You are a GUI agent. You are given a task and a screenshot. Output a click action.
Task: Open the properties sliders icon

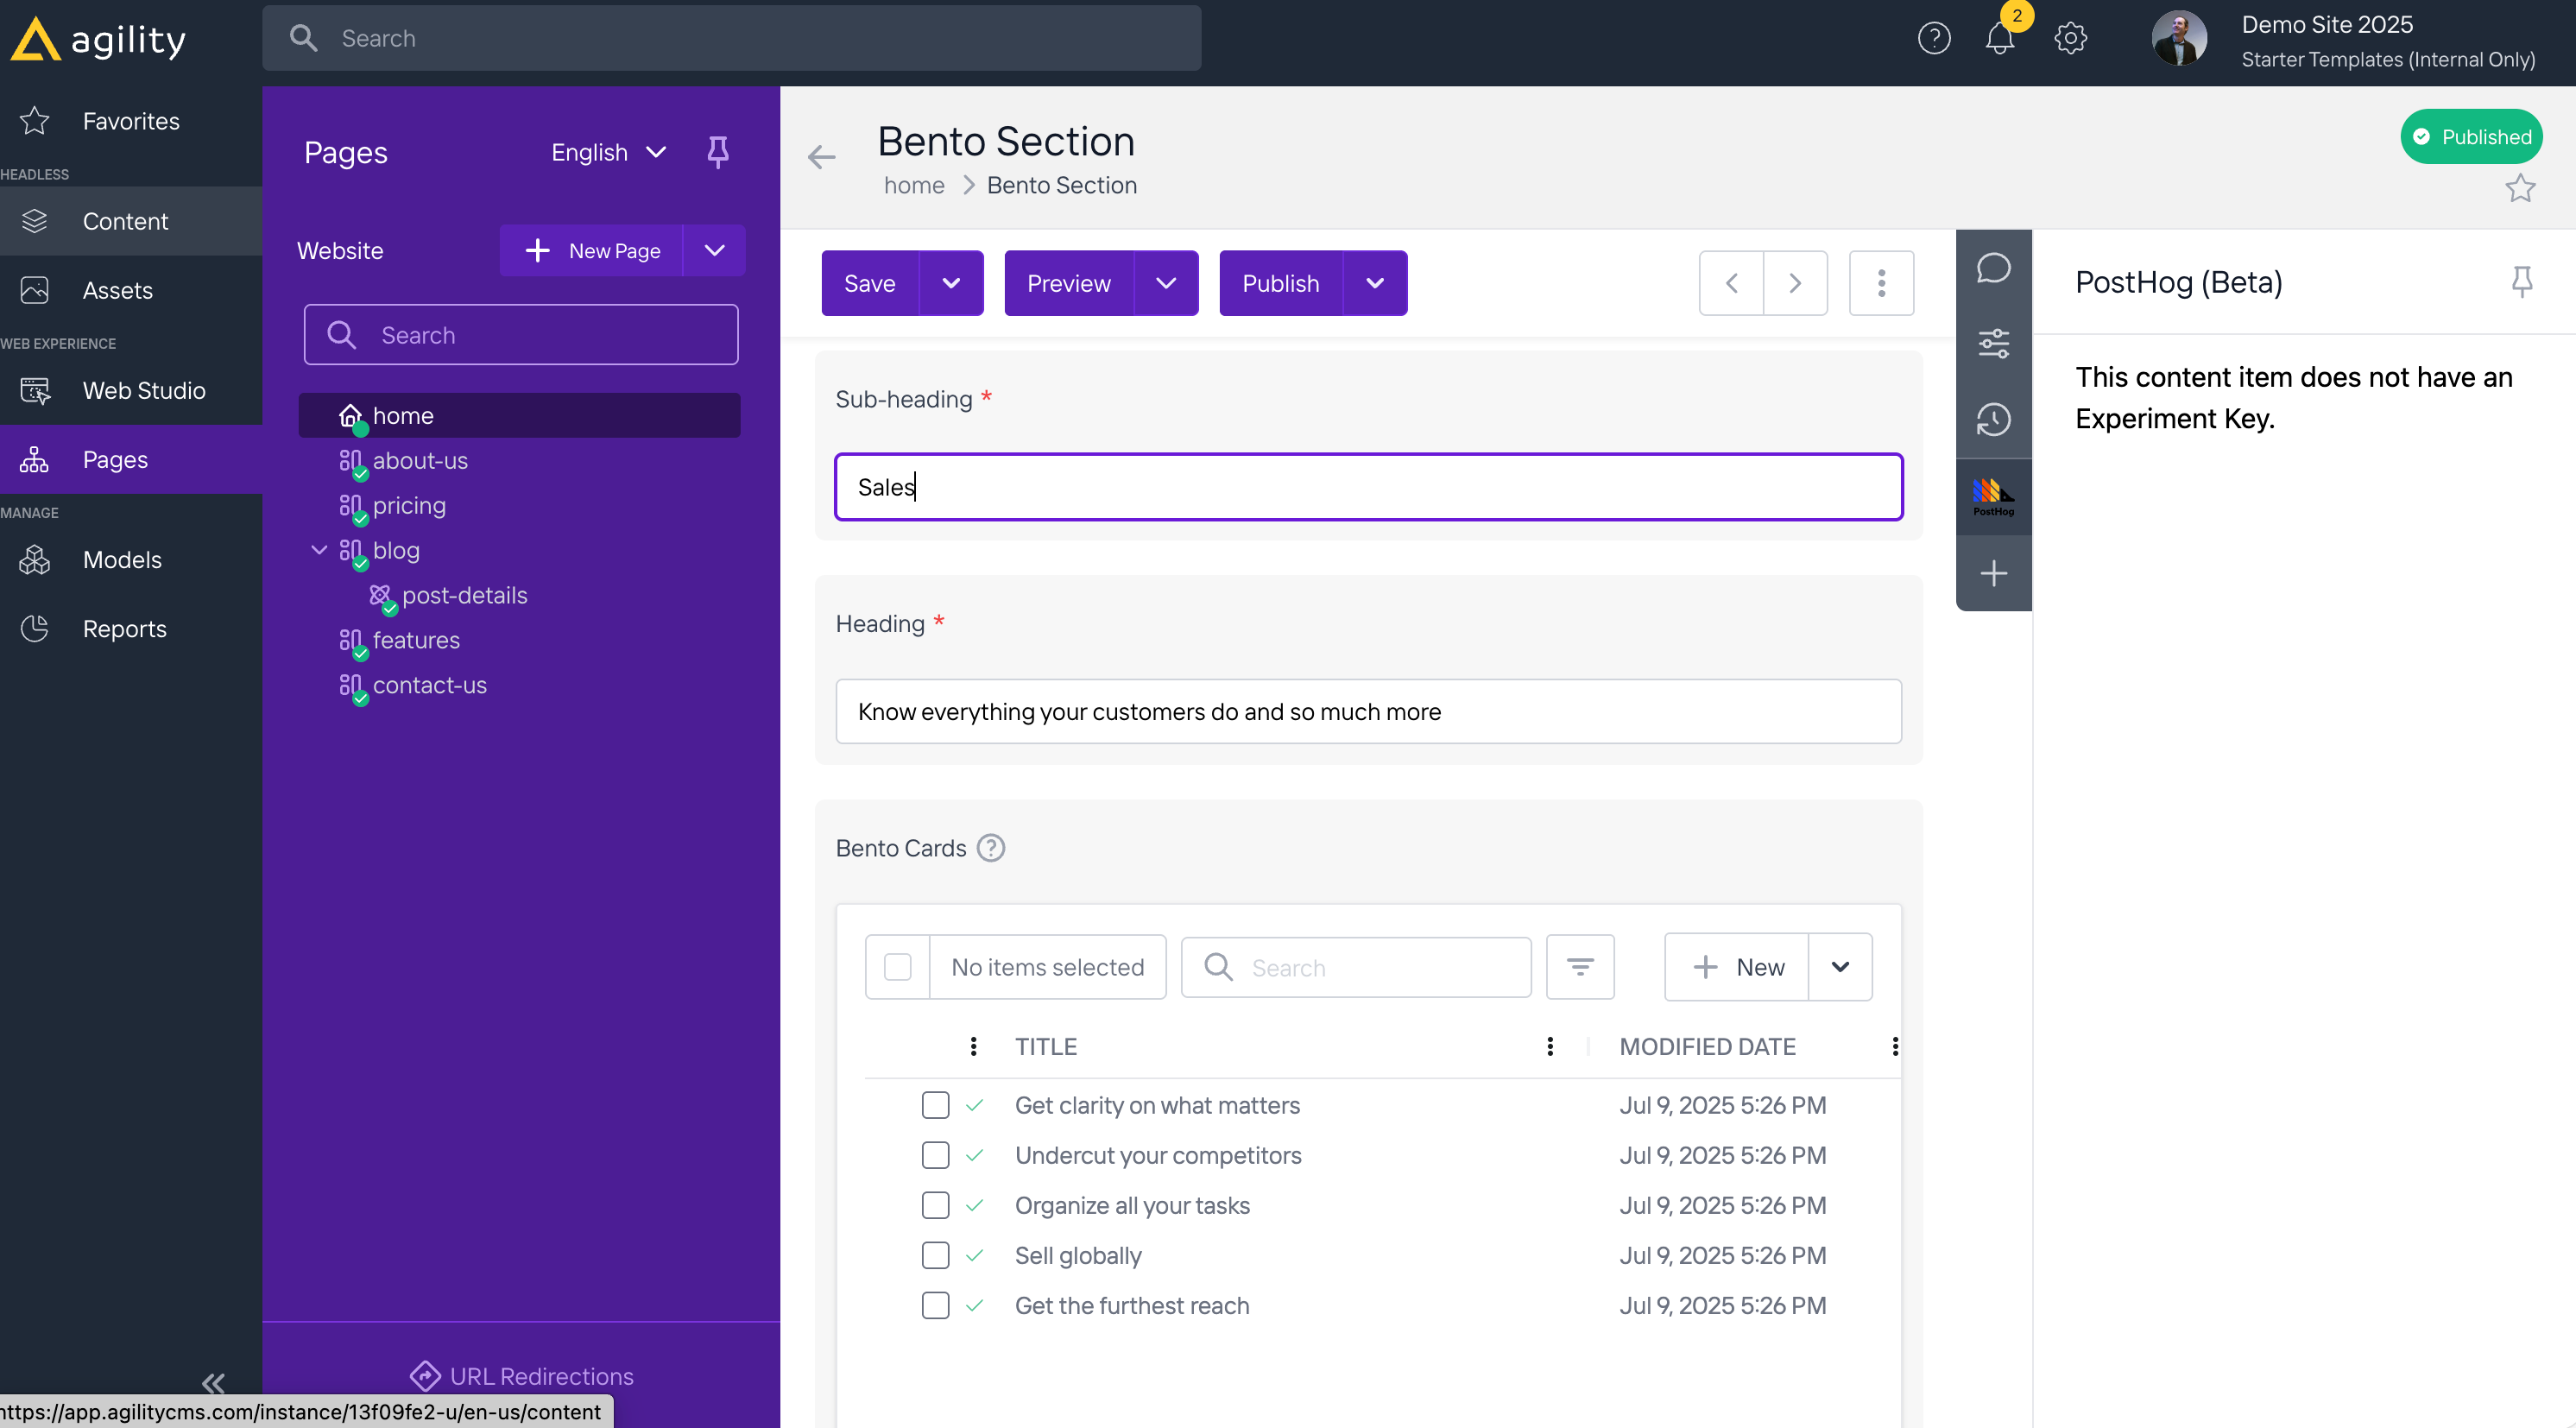tap(1993, 343)
